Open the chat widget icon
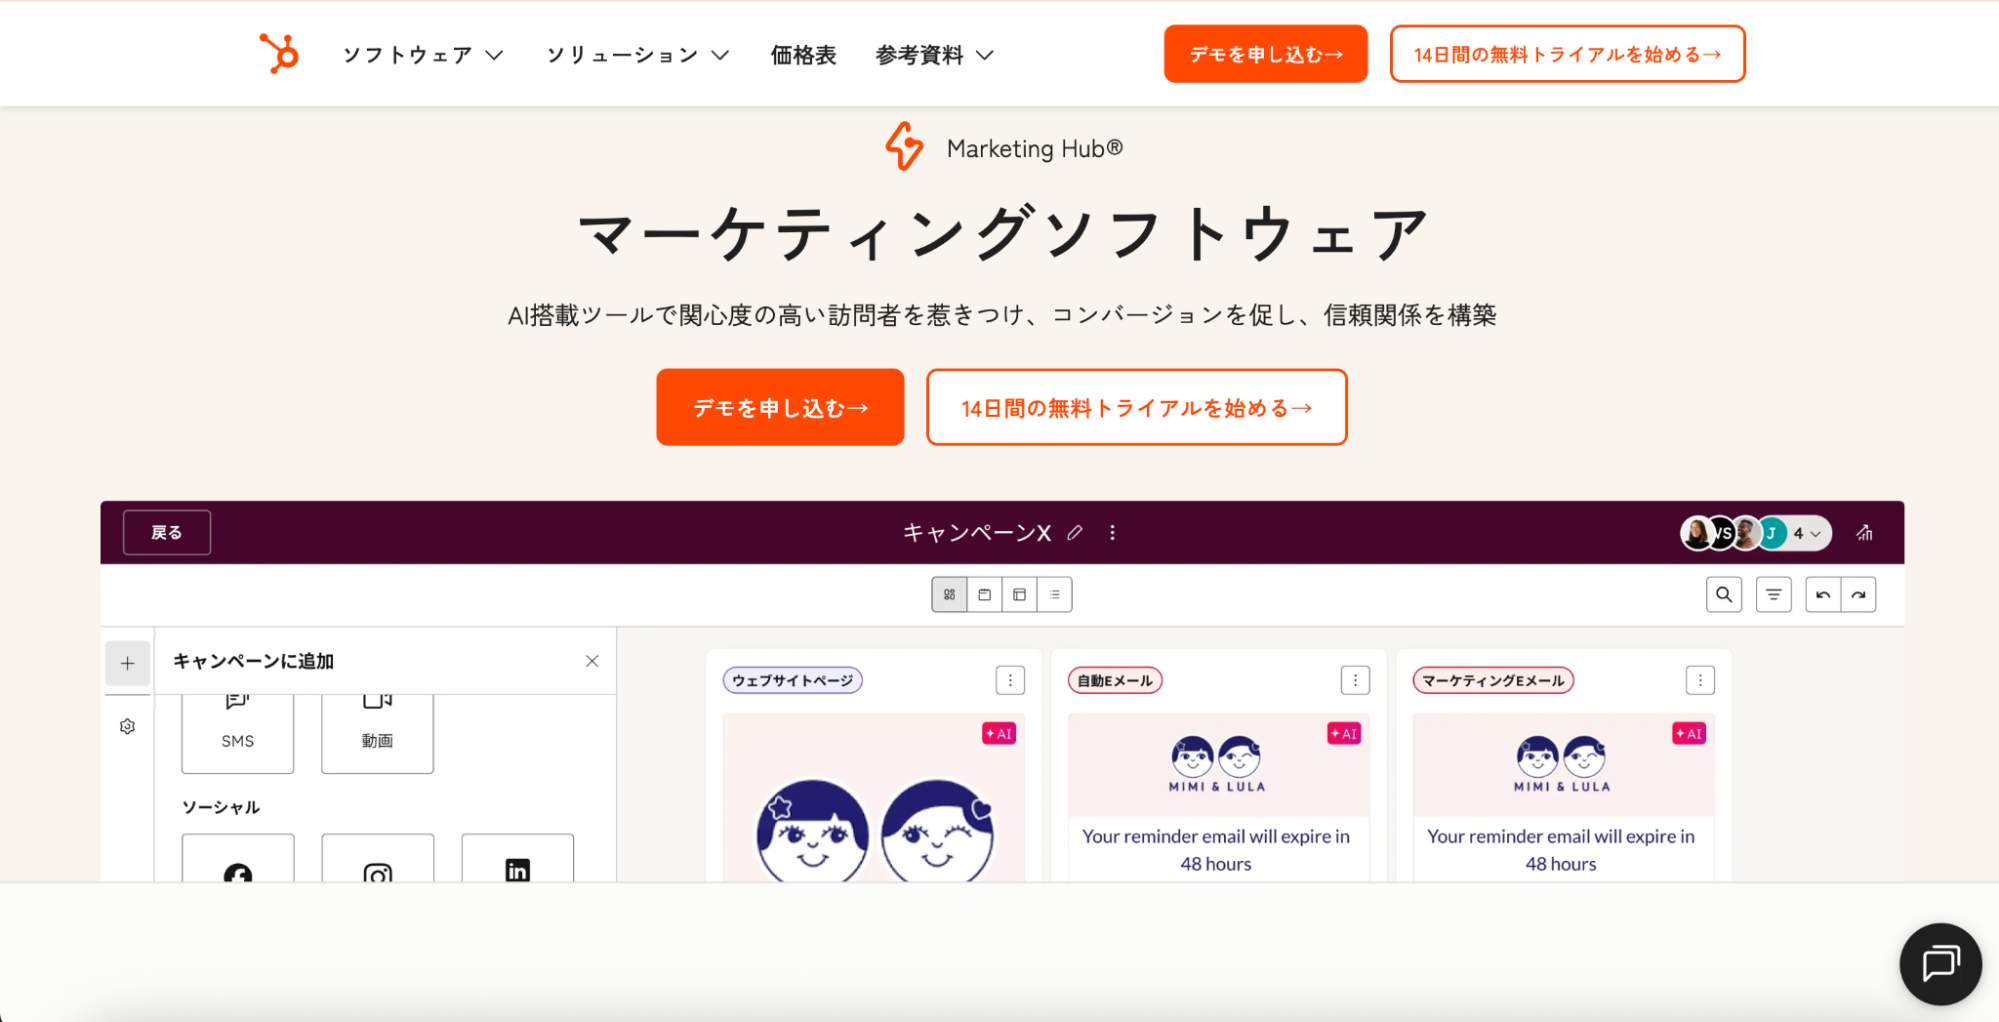The height and width of the screenshot is (1022, 1999). click(x=1940, y=963)
